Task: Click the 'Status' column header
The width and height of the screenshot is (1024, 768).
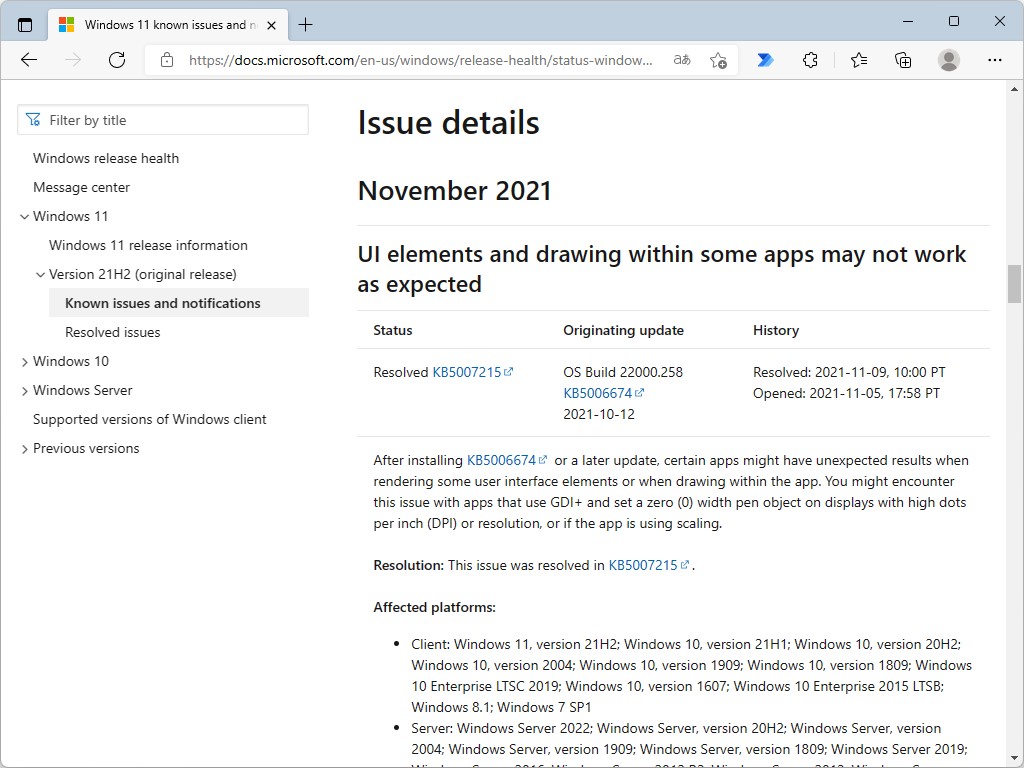Action: pyautogui.click(x=392, y=330)
